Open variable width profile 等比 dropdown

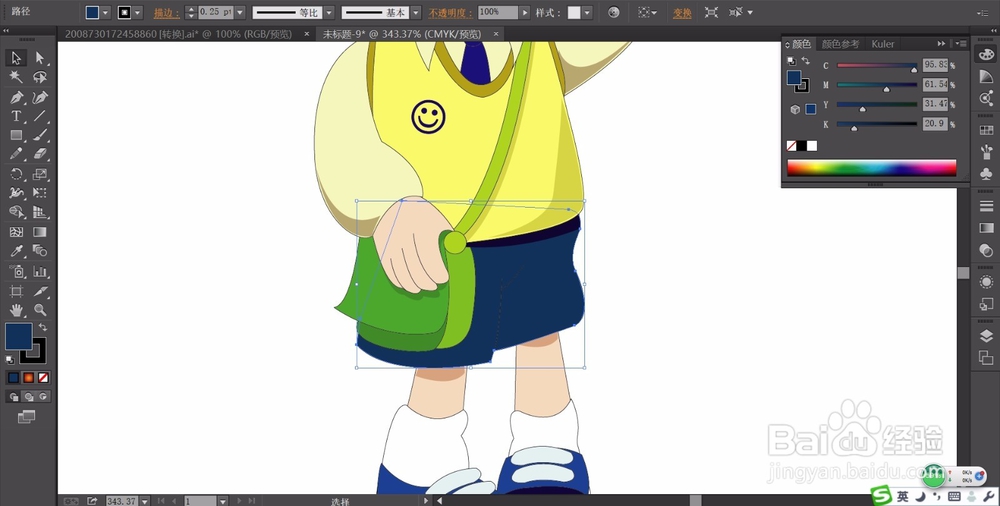pos(329,13)
